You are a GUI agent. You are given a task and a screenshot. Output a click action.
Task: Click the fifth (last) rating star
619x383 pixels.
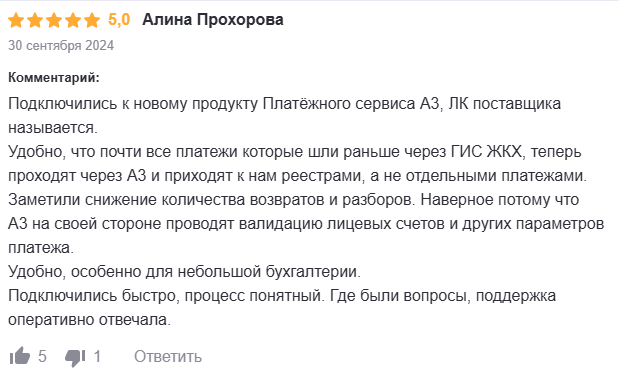pyautogui.click(x=92, y=20)
